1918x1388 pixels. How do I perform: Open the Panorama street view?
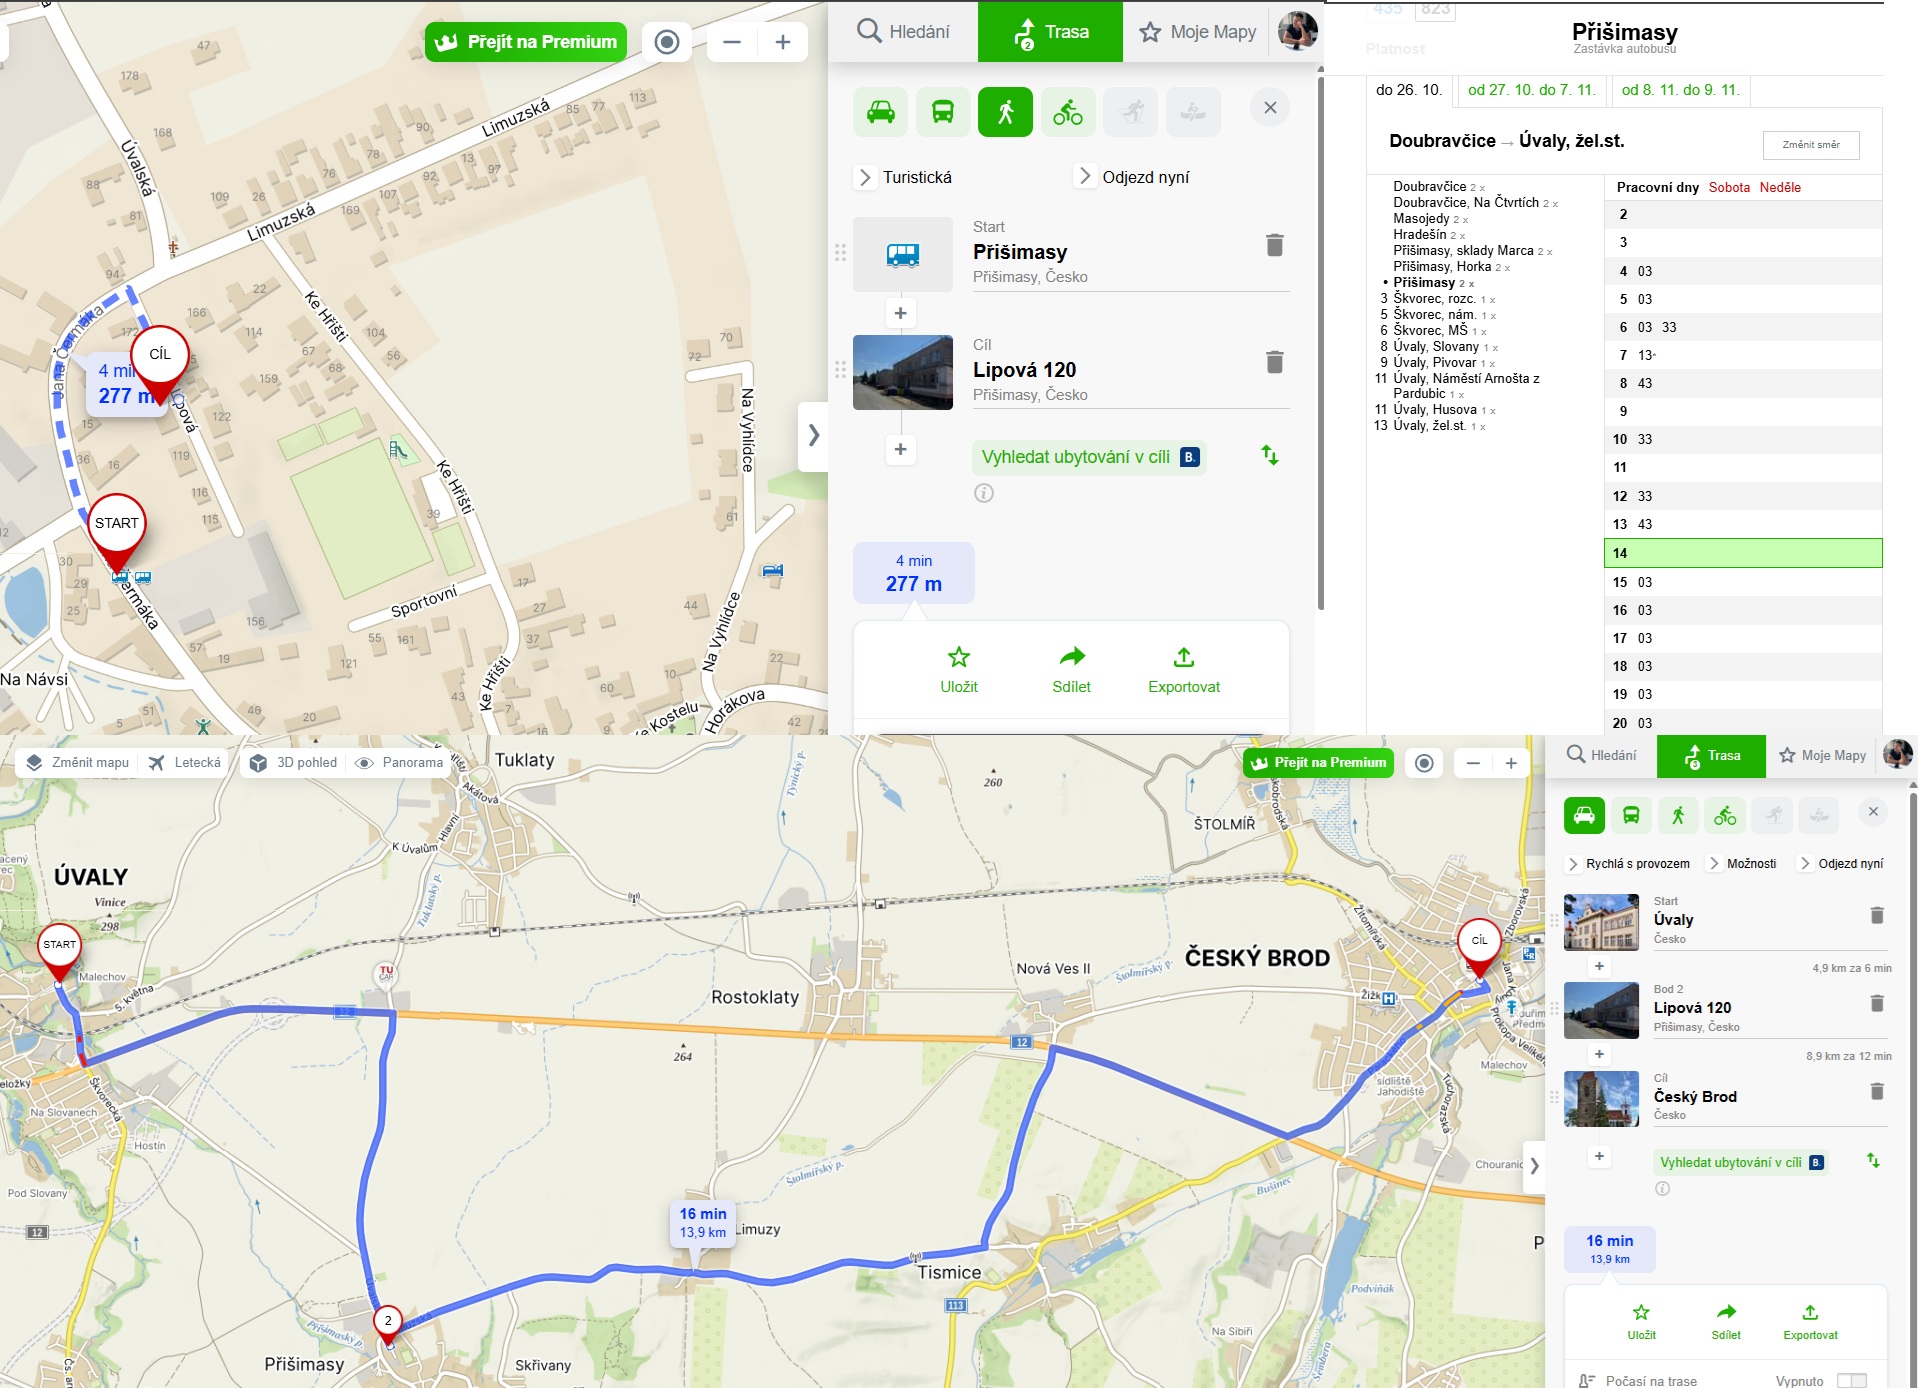click(400, 763)
